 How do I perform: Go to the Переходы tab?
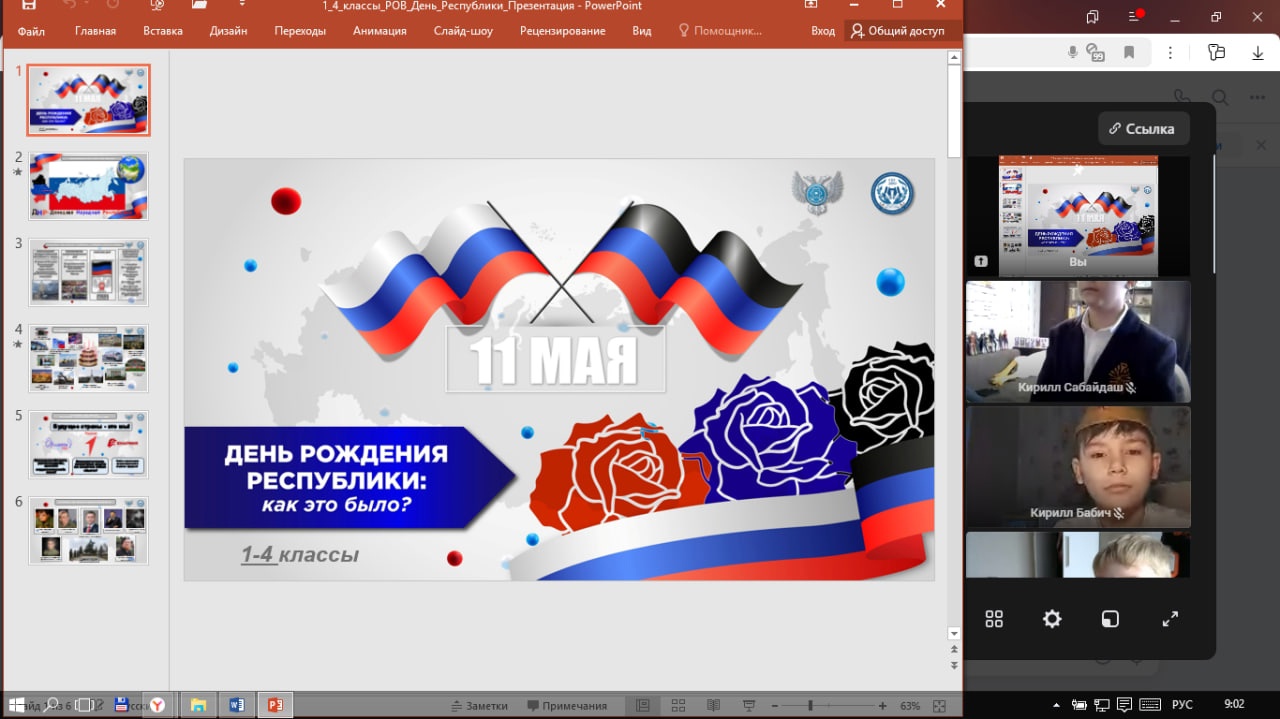[300, 31]
